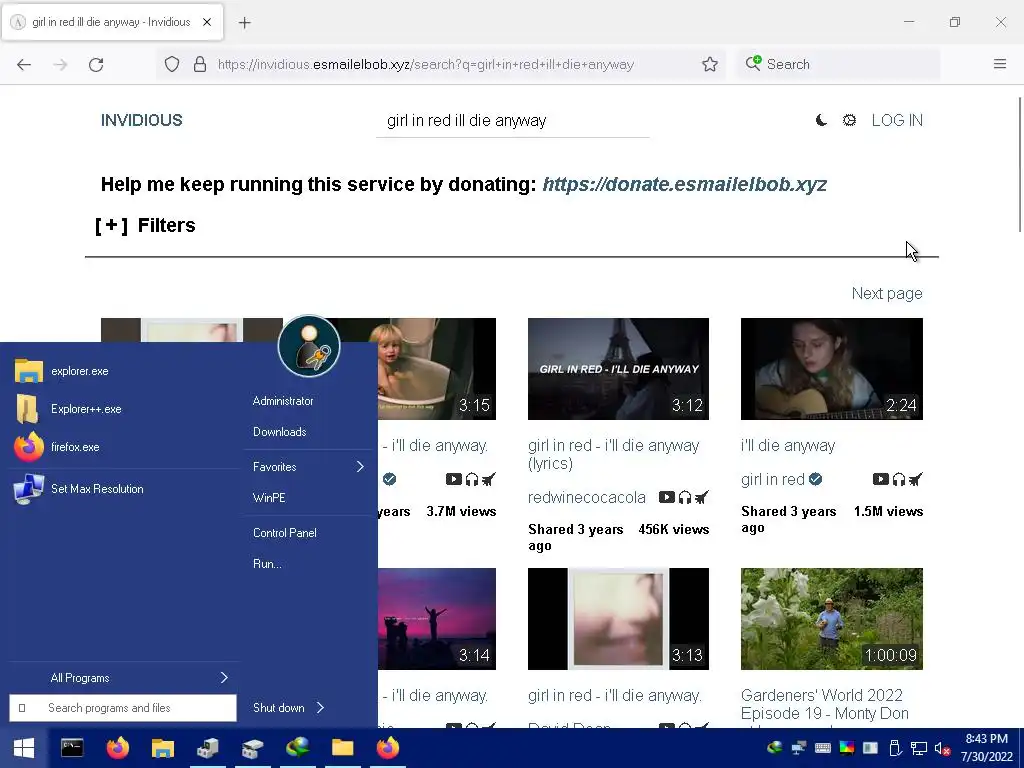Viewport: 1024px width, 768px height.
Task: Expand Shut down options arrow
Action: click(321, 708)
